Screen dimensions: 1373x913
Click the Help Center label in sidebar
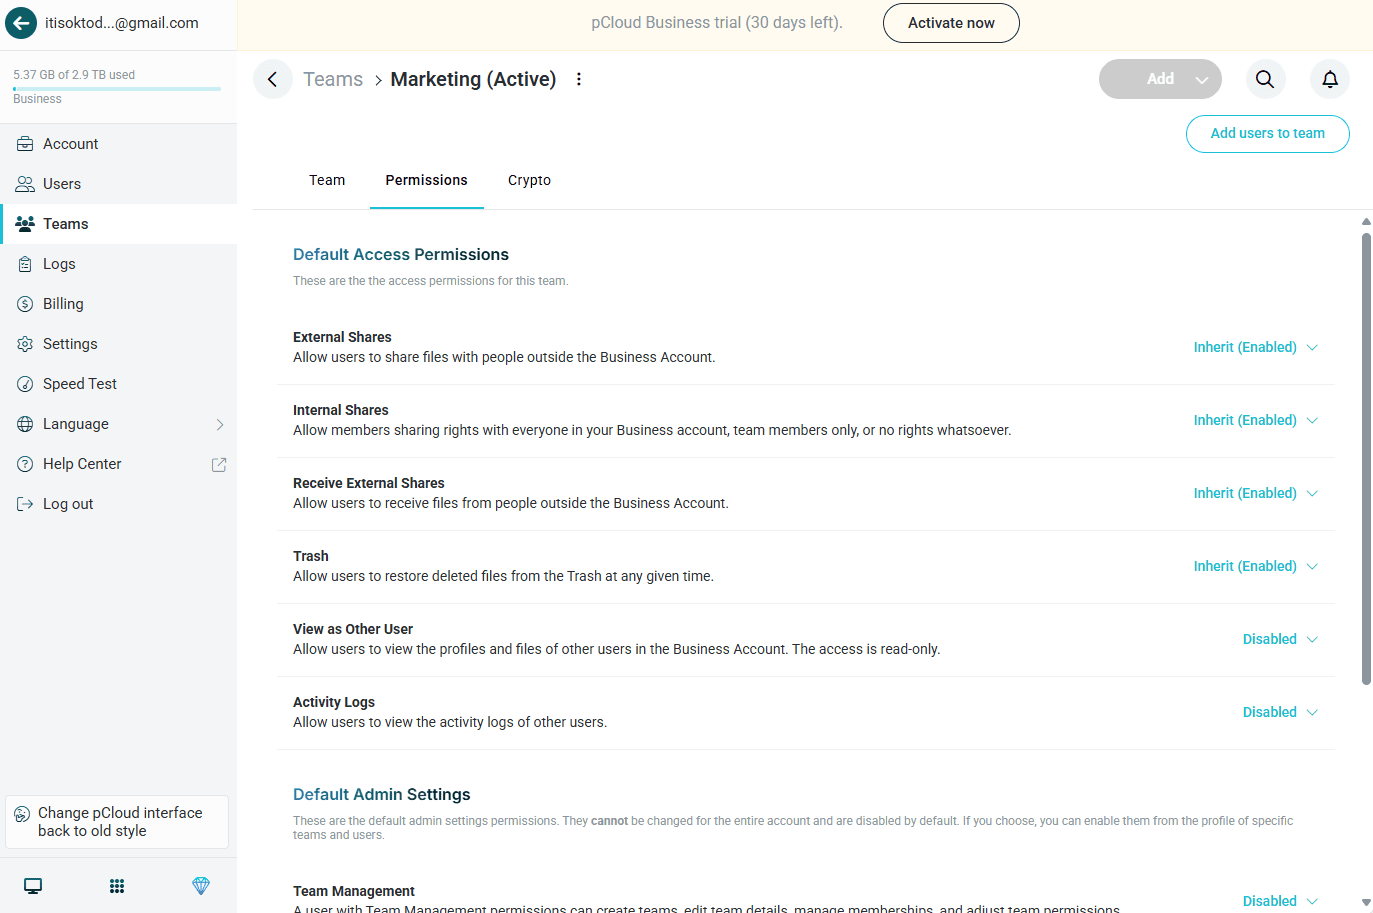click(x=82, y=464)
